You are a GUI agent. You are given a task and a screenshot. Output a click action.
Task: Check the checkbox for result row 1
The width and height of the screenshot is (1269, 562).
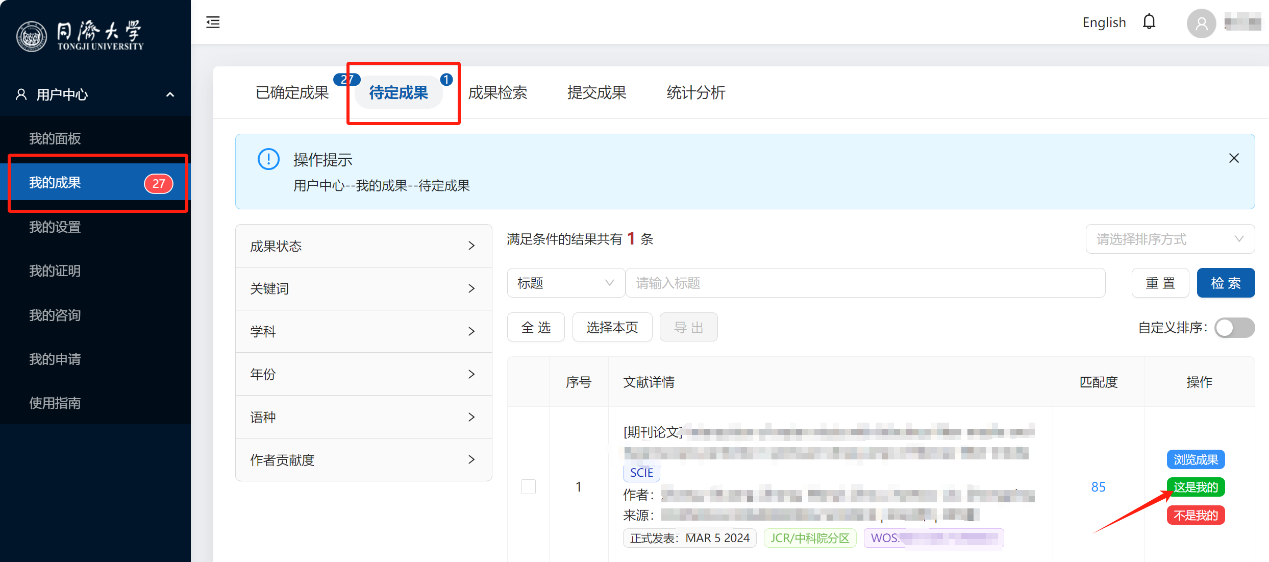point(528,487)
